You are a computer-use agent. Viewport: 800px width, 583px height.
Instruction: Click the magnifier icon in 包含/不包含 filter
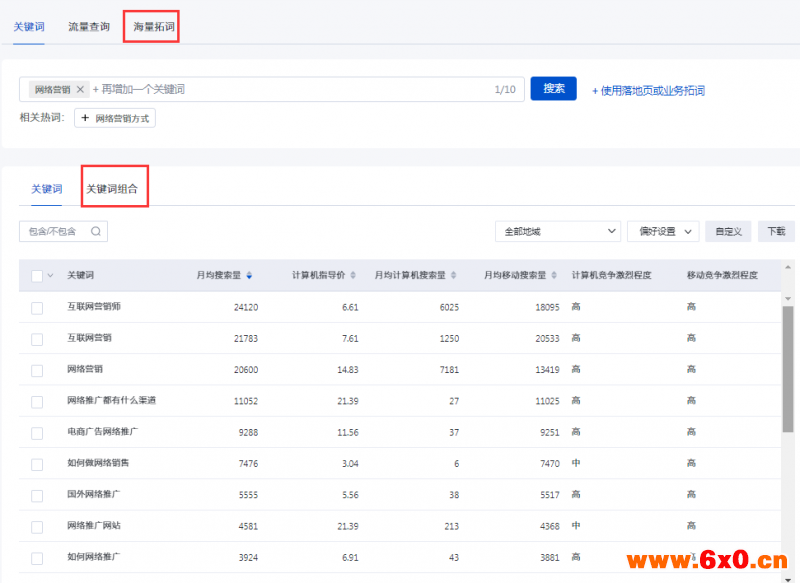tap(95, 232)
